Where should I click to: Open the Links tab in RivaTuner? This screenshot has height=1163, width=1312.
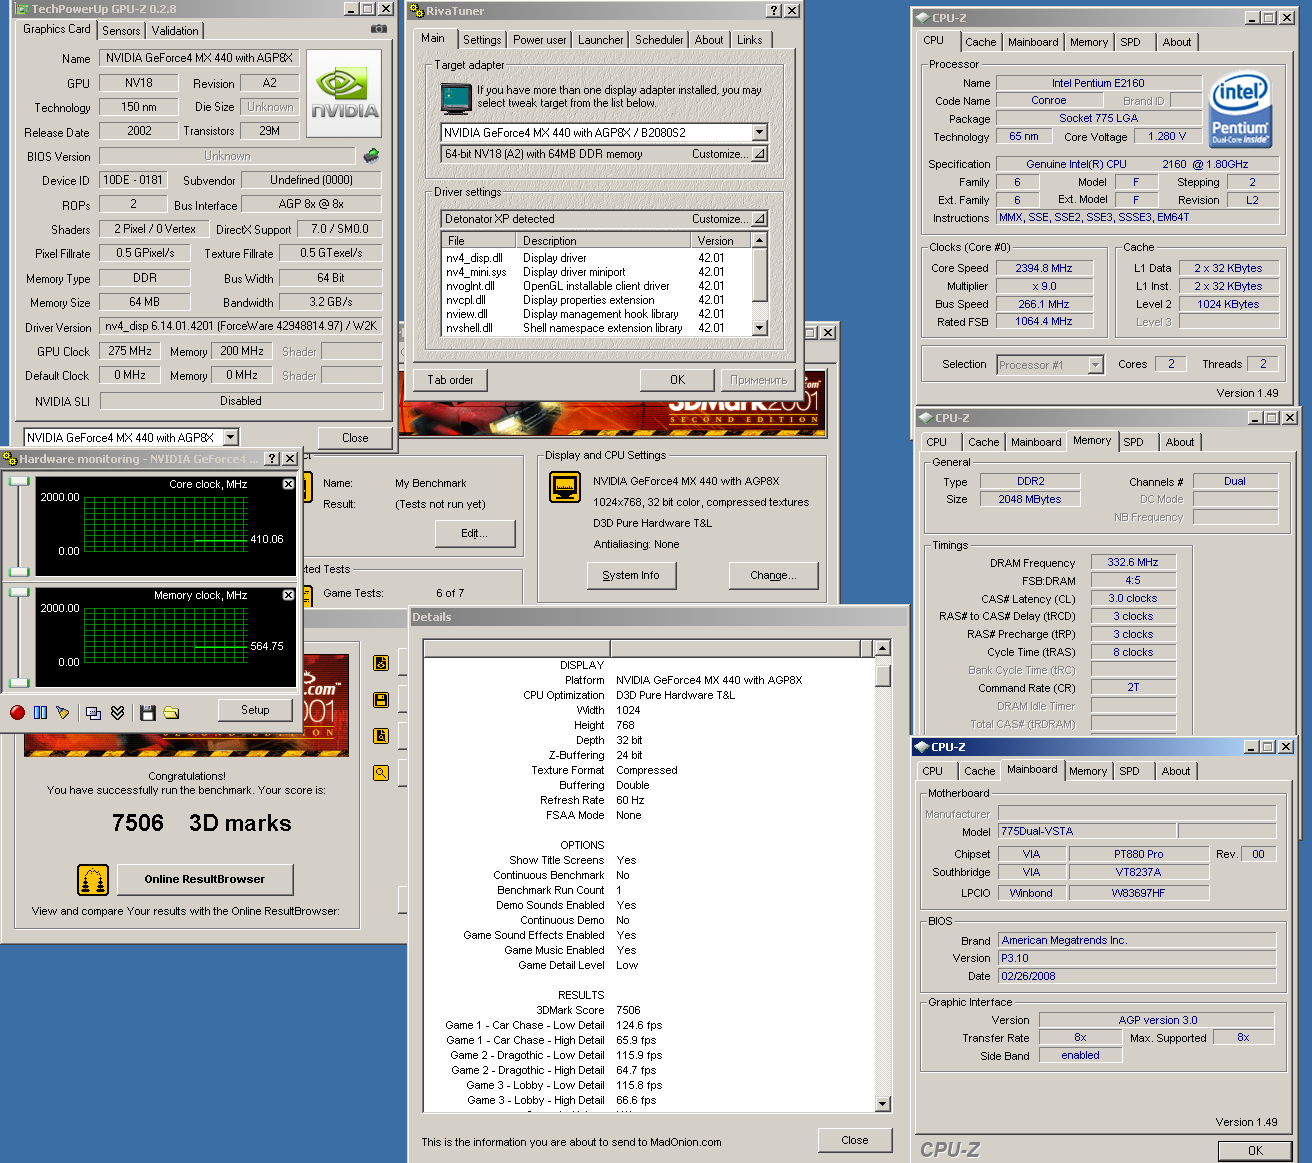[x=750, y=40]
